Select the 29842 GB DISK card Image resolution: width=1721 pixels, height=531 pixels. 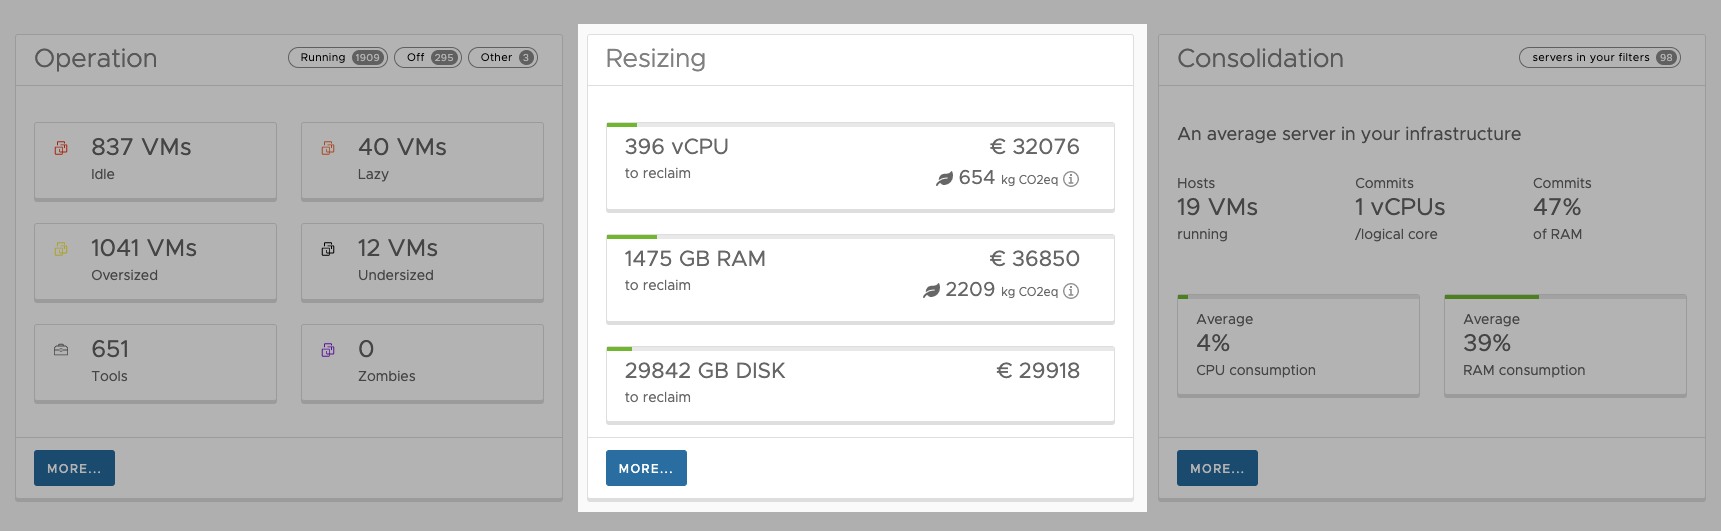(x=860, y=385)
